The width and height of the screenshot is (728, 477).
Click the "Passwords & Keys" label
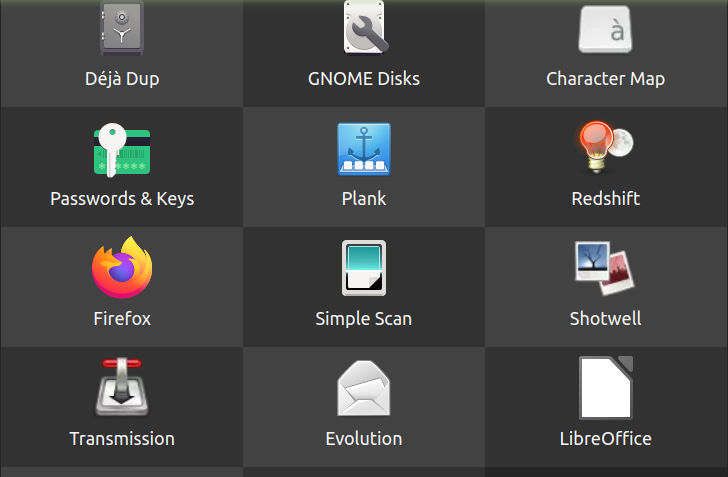pyautogui.click(x=122, y=199)
